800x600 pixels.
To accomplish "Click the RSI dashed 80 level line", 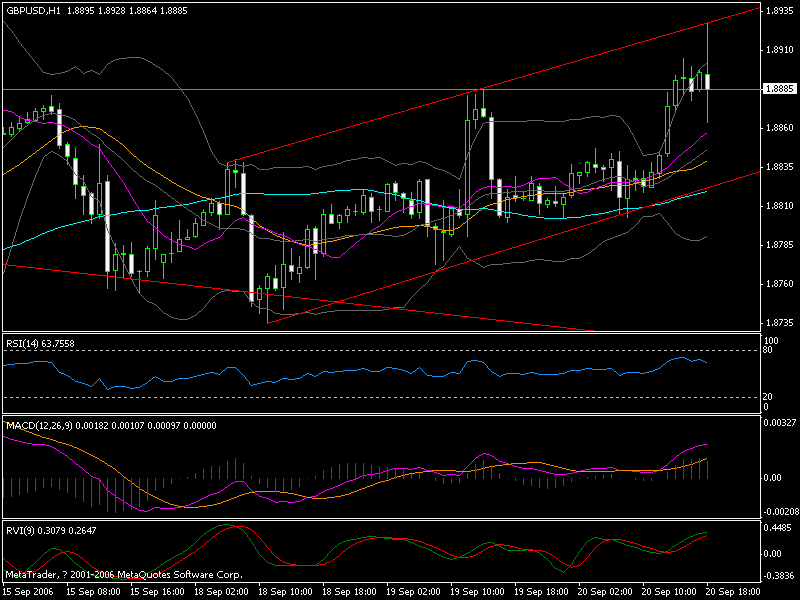I will 382,351.
